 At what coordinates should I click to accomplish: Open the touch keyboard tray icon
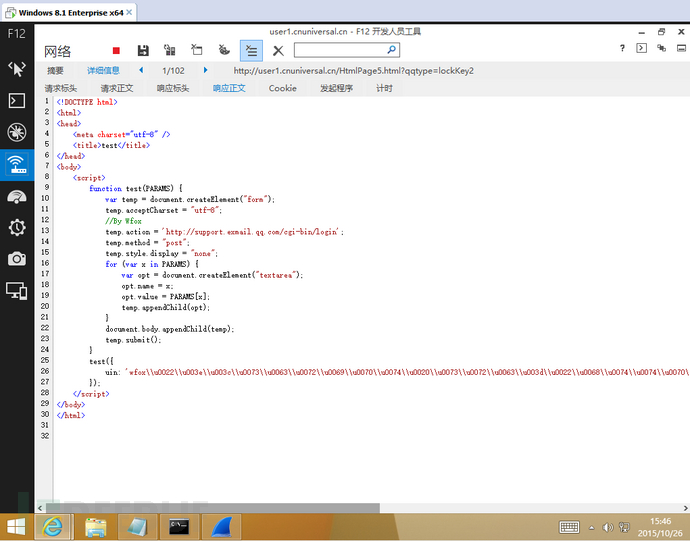(569, 527)
